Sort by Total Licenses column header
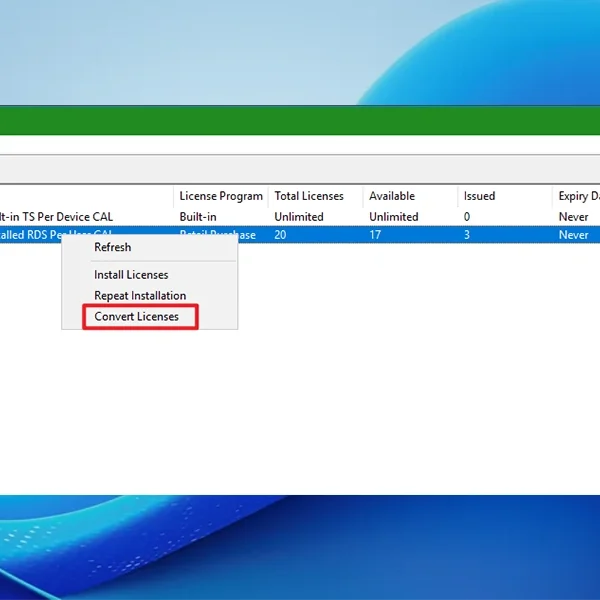 [309, 196]
